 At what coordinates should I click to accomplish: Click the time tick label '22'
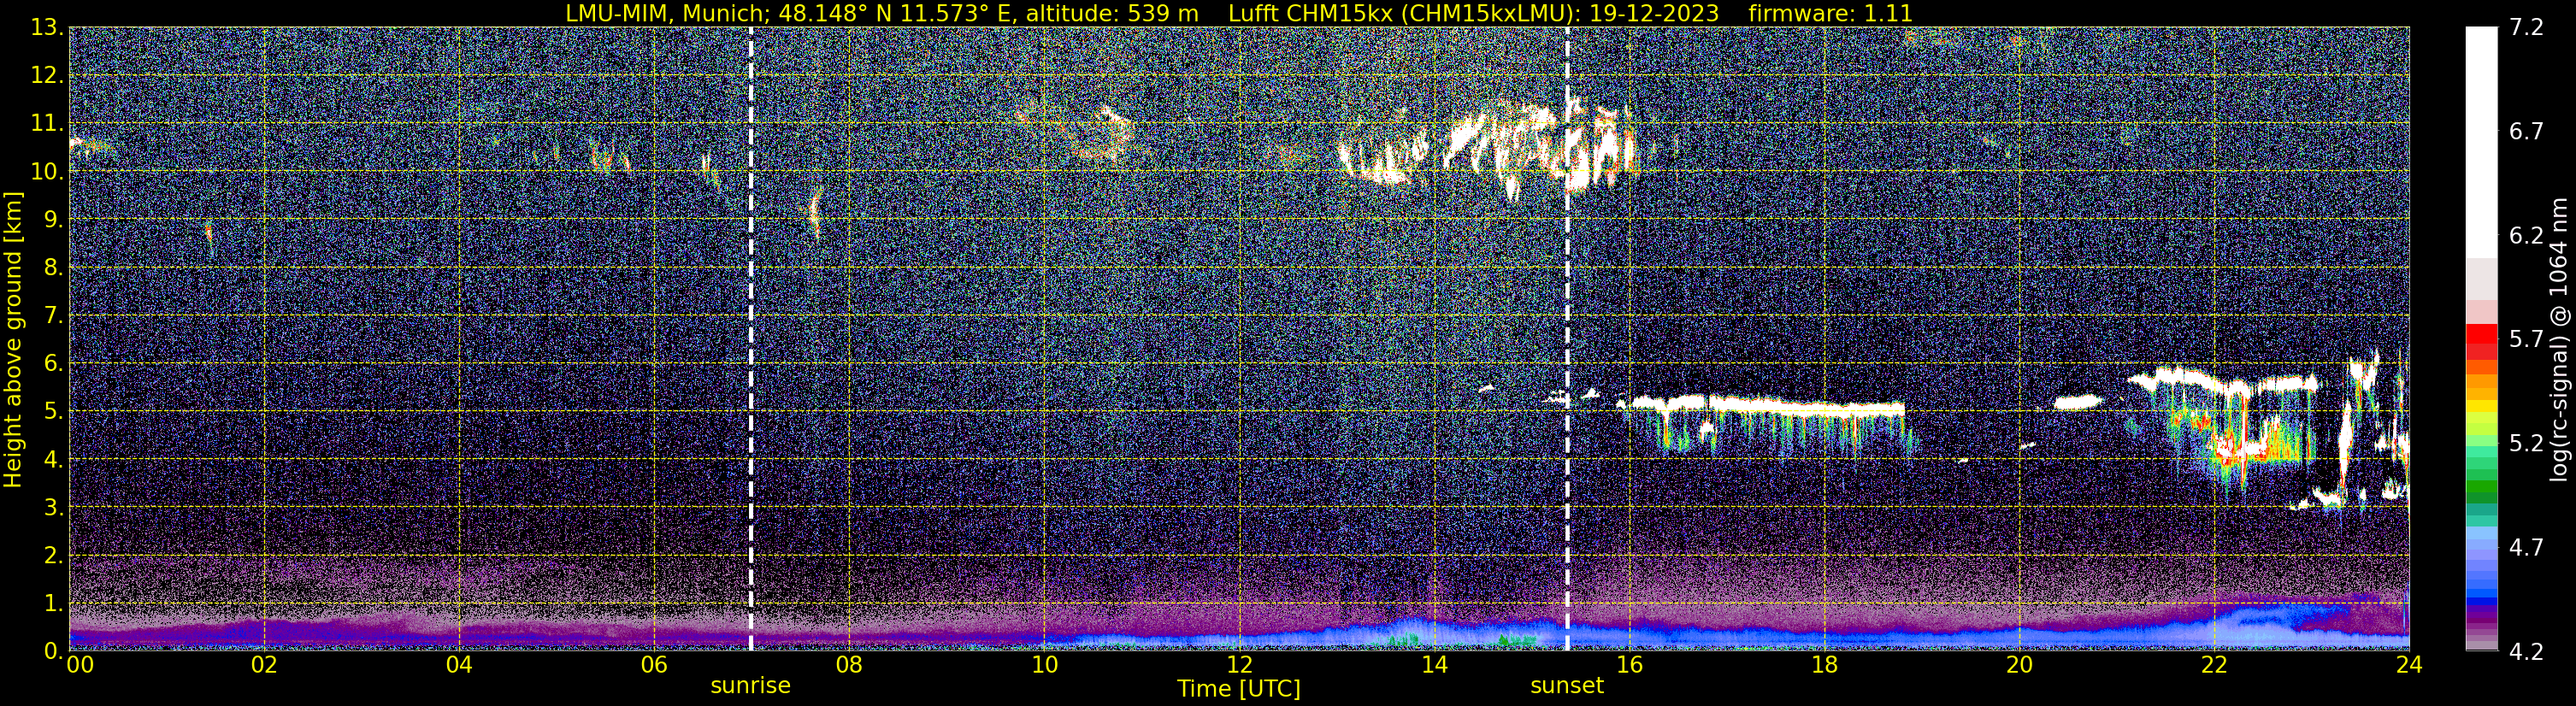[x=2214, y=665]
